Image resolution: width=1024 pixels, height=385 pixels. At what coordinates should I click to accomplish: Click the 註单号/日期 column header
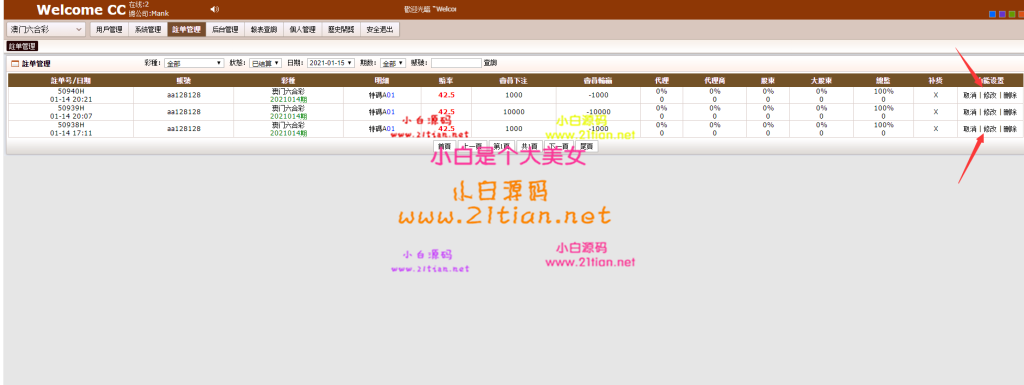tap(71, 80)
